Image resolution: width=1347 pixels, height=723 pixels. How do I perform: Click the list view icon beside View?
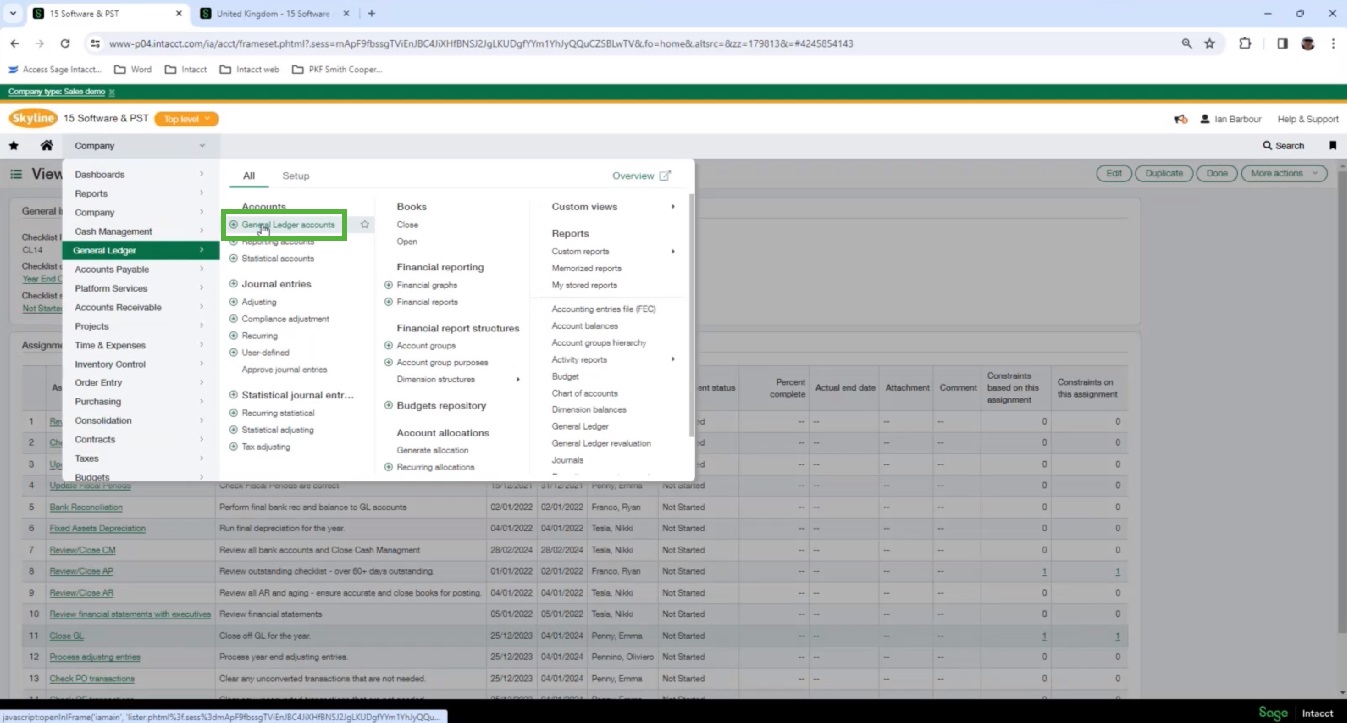coord(16,173)
